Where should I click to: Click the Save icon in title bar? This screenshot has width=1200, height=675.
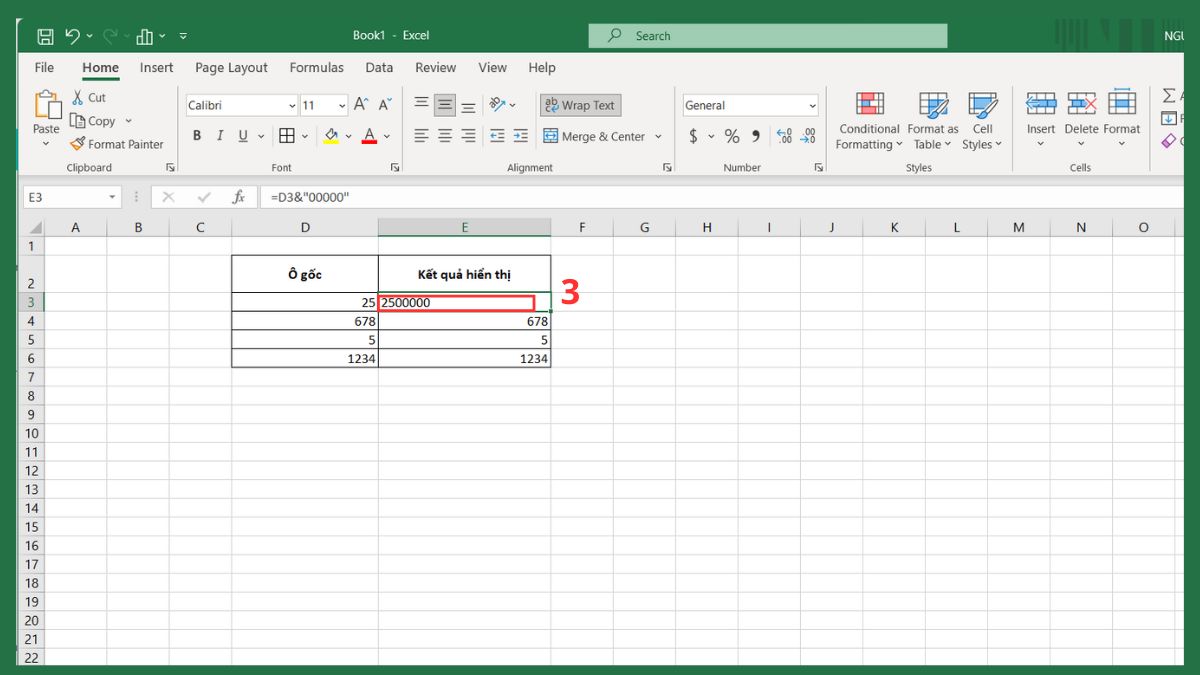coord(45,37)
